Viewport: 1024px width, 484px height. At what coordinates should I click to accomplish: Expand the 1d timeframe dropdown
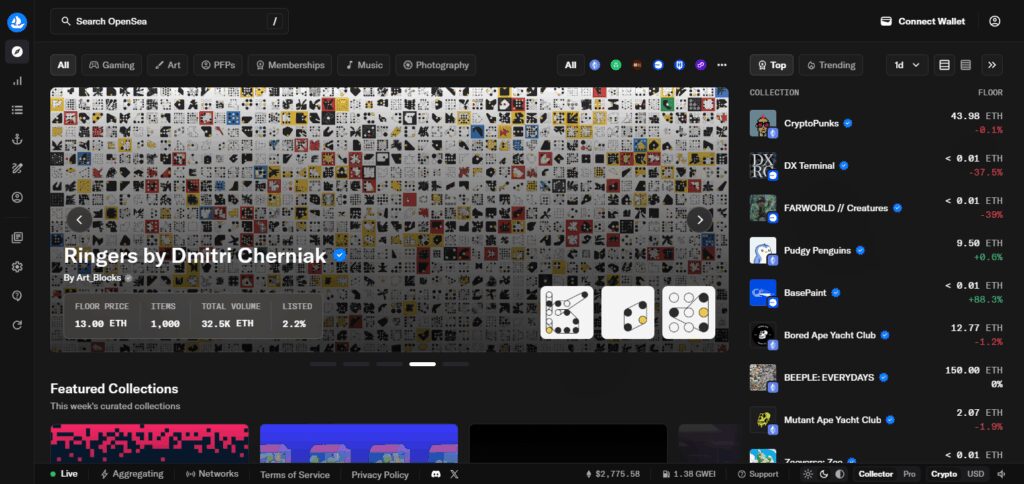tap(907, 65)
